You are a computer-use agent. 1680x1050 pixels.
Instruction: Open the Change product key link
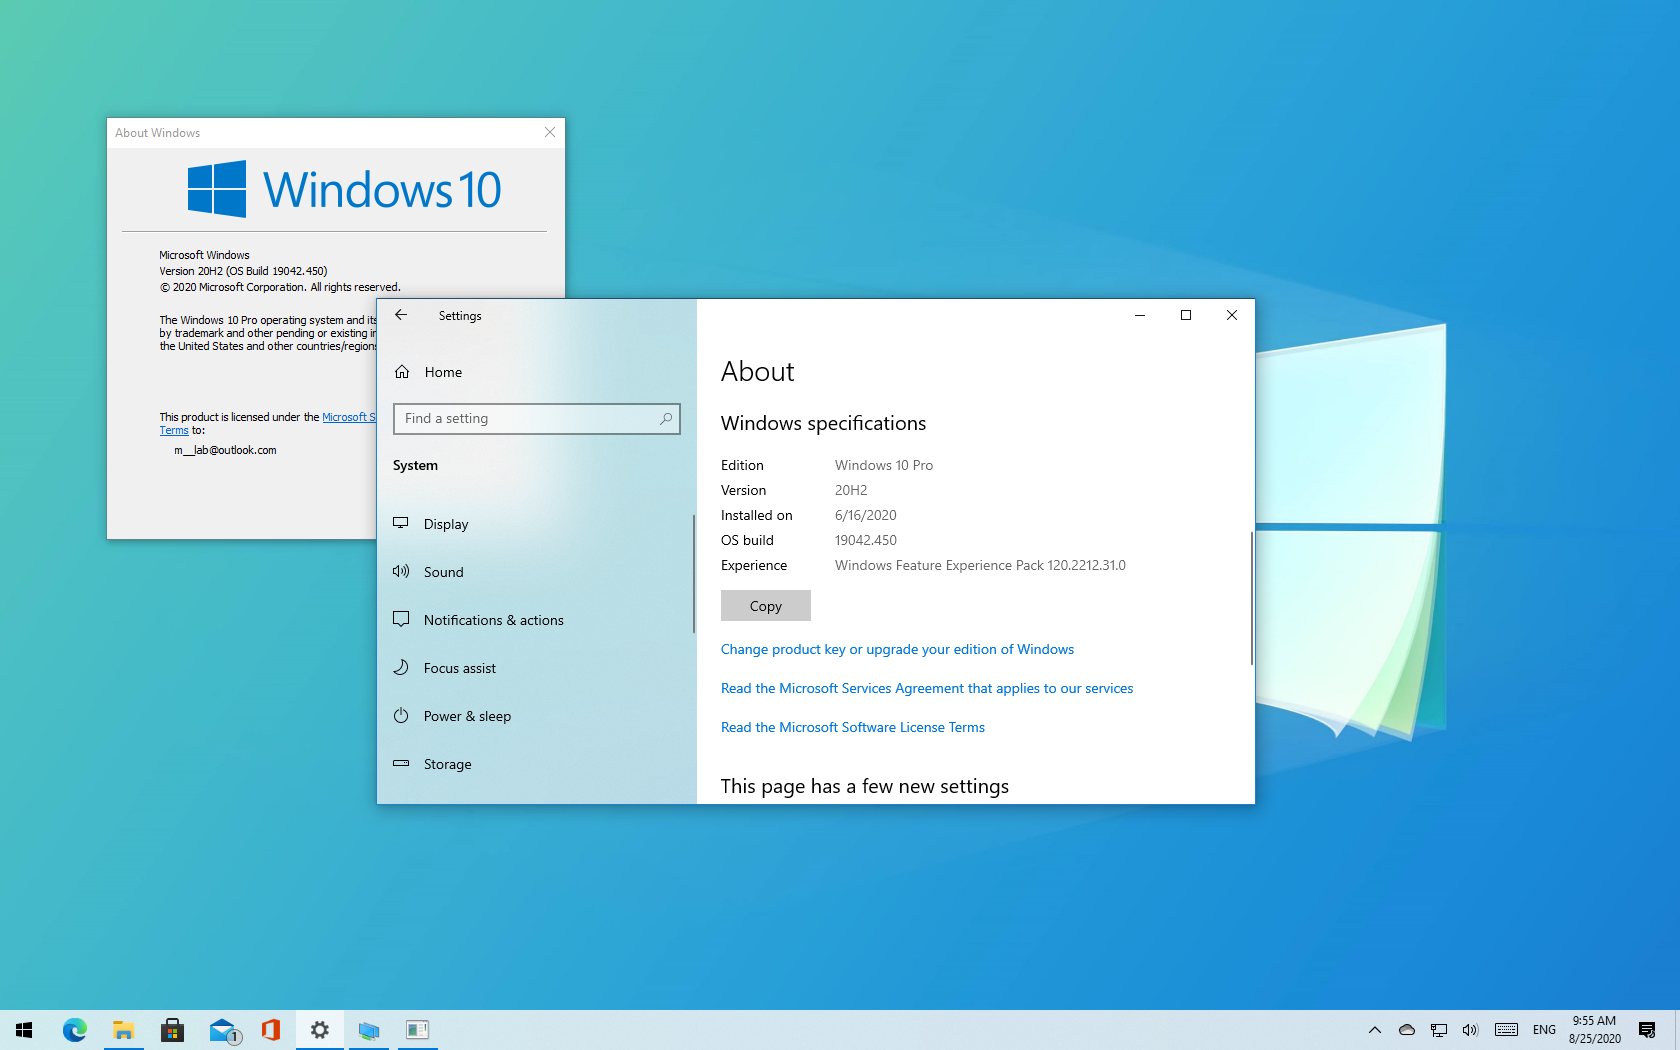pos(897,649)
